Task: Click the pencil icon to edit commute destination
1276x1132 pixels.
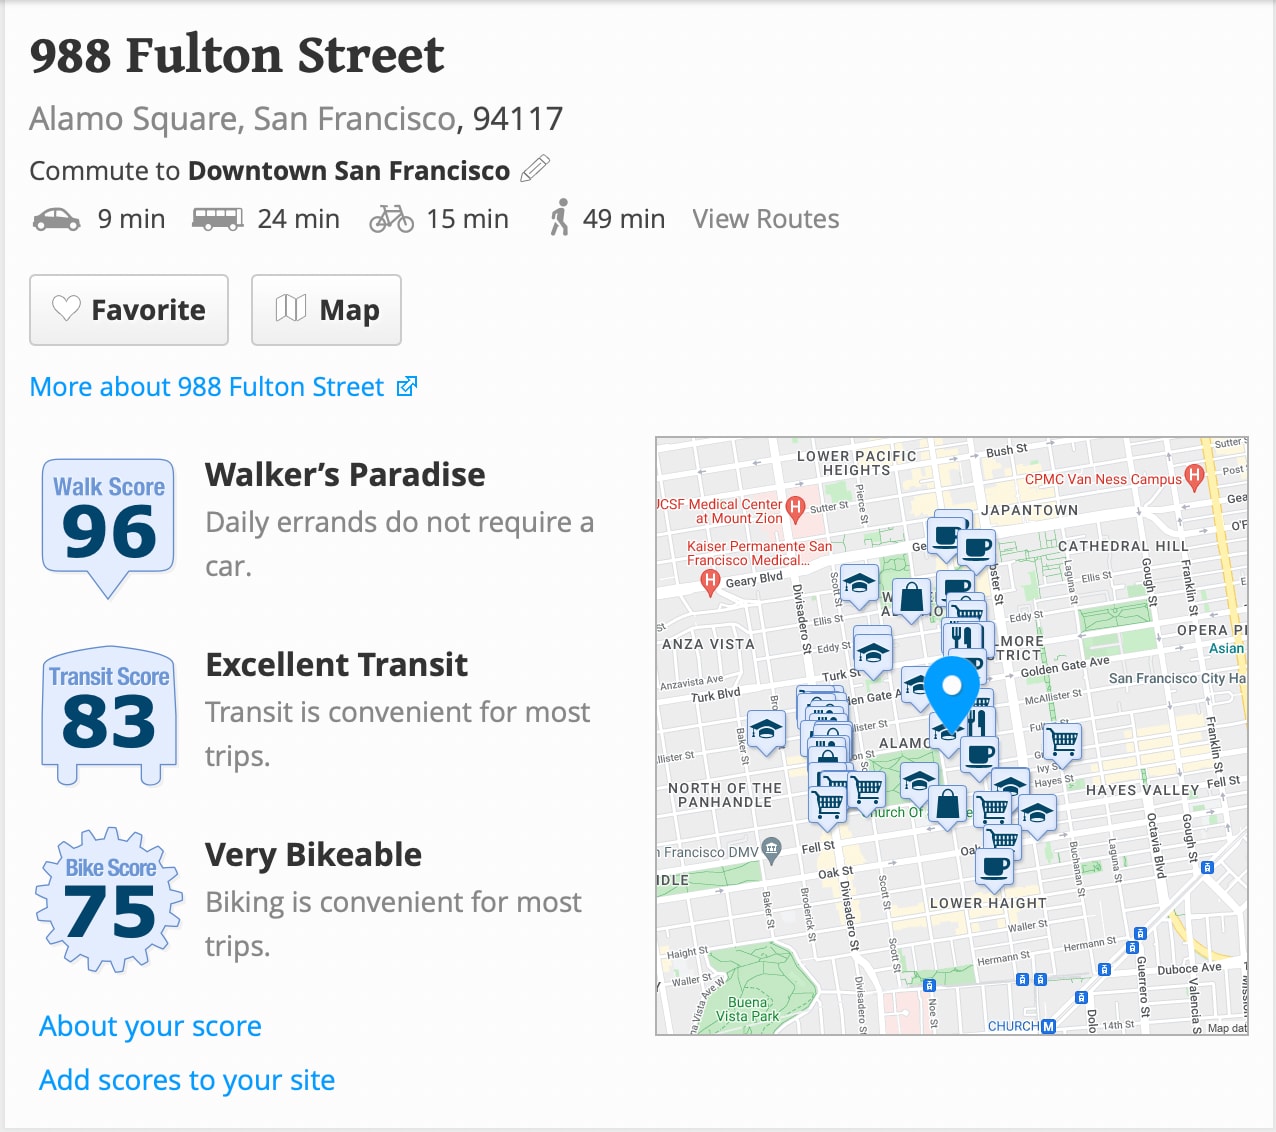Action: tap(535, 168)
